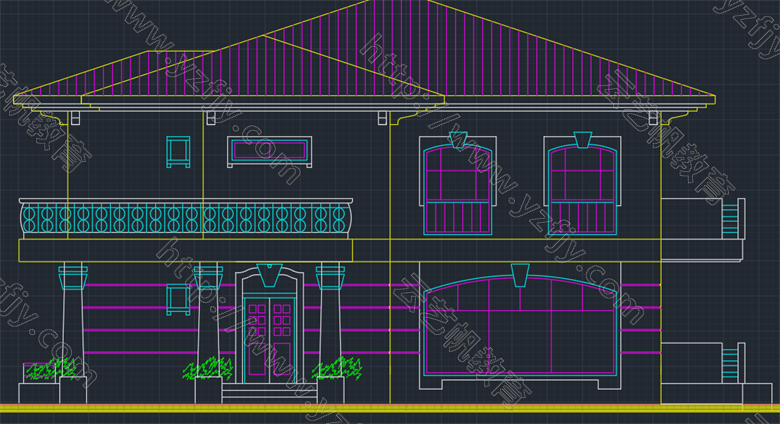
Task: Select the leftmost porch column
Action: (73, 334)
